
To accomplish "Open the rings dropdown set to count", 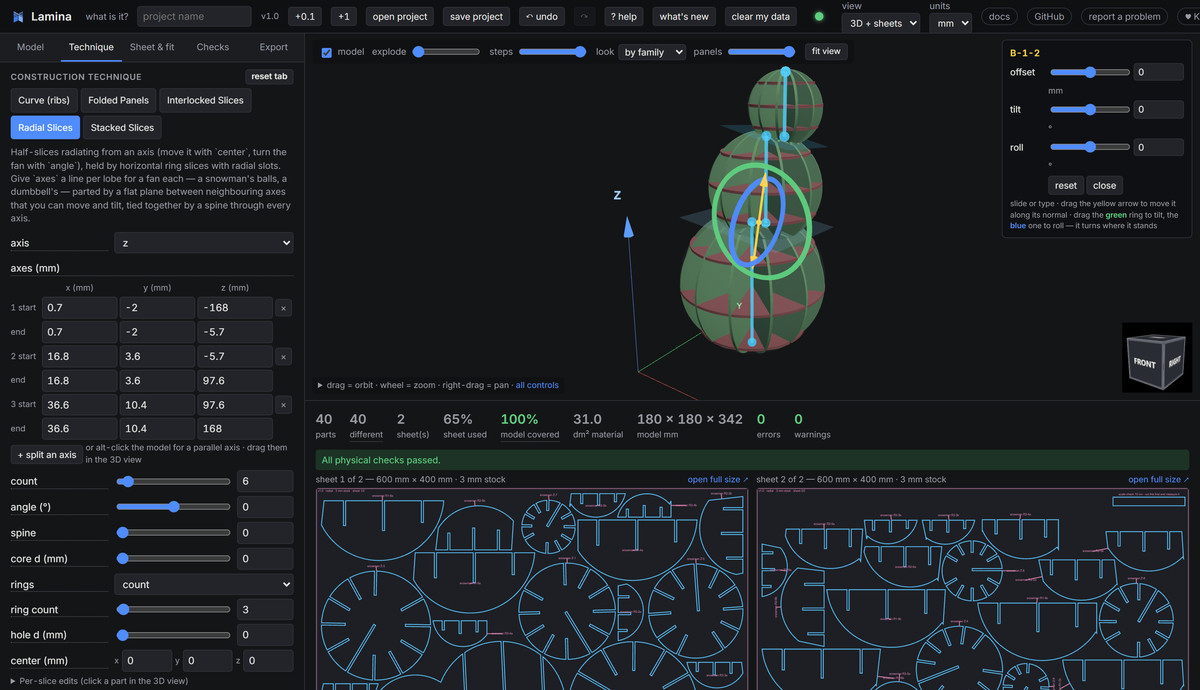I will [x=204, y=585].
